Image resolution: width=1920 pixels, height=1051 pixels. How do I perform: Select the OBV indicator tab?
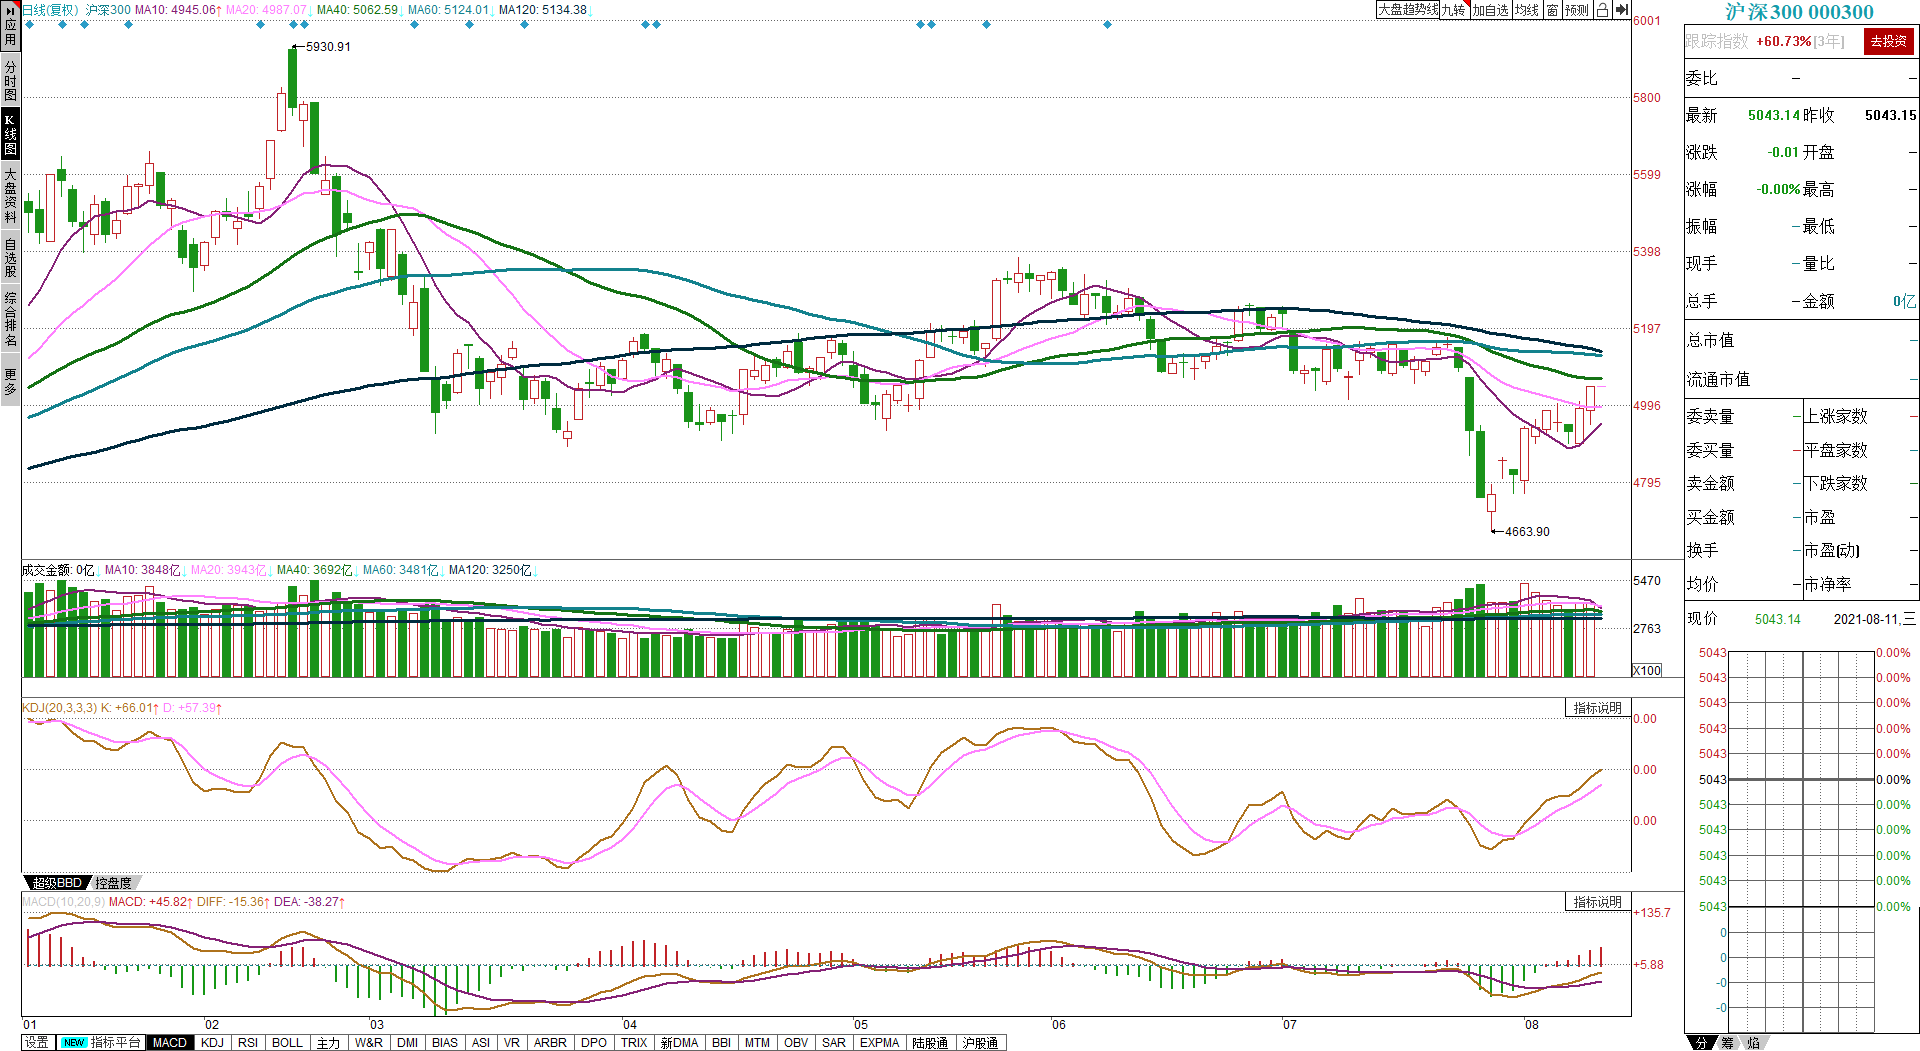click(796, 1042)
